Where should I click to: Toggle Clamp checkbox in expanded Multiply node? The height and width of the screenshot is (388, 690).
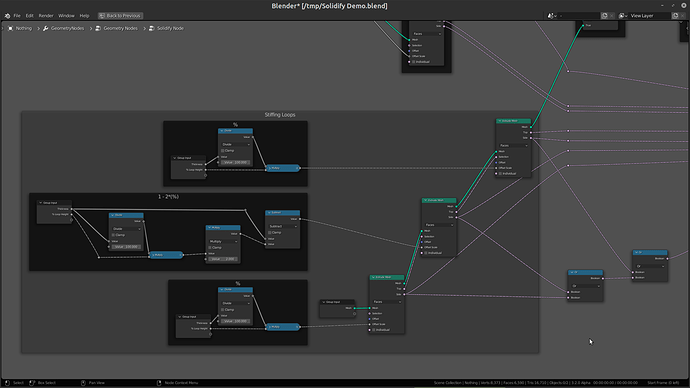point(210,248)
